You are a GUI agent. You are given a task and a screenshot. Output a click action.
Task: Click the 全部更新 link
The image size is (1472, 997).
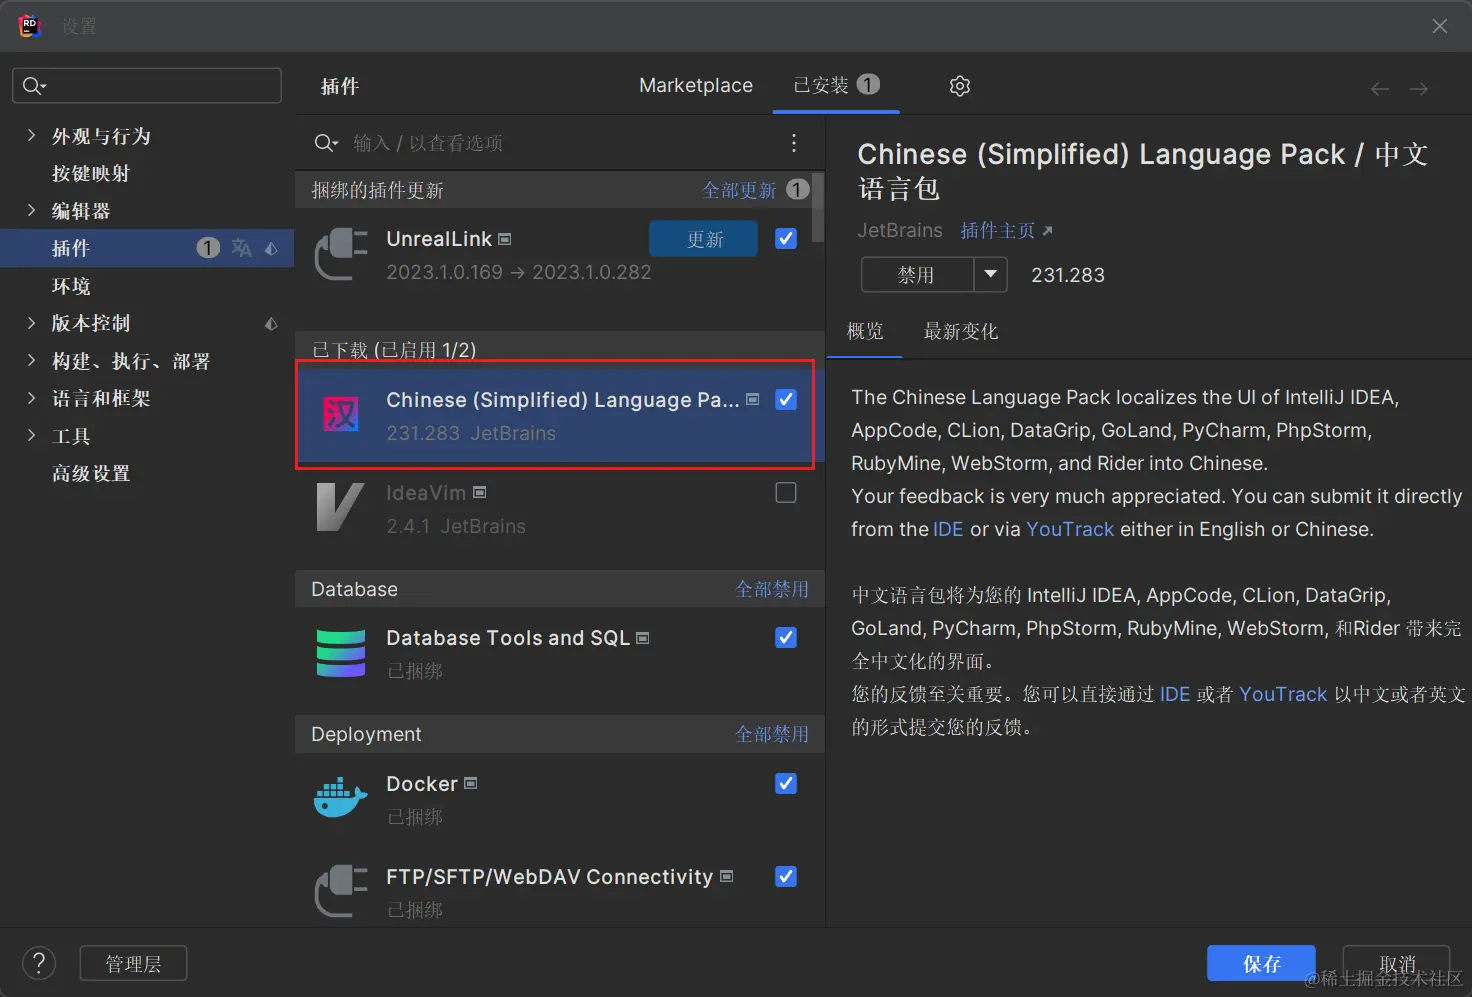(739, 190)
